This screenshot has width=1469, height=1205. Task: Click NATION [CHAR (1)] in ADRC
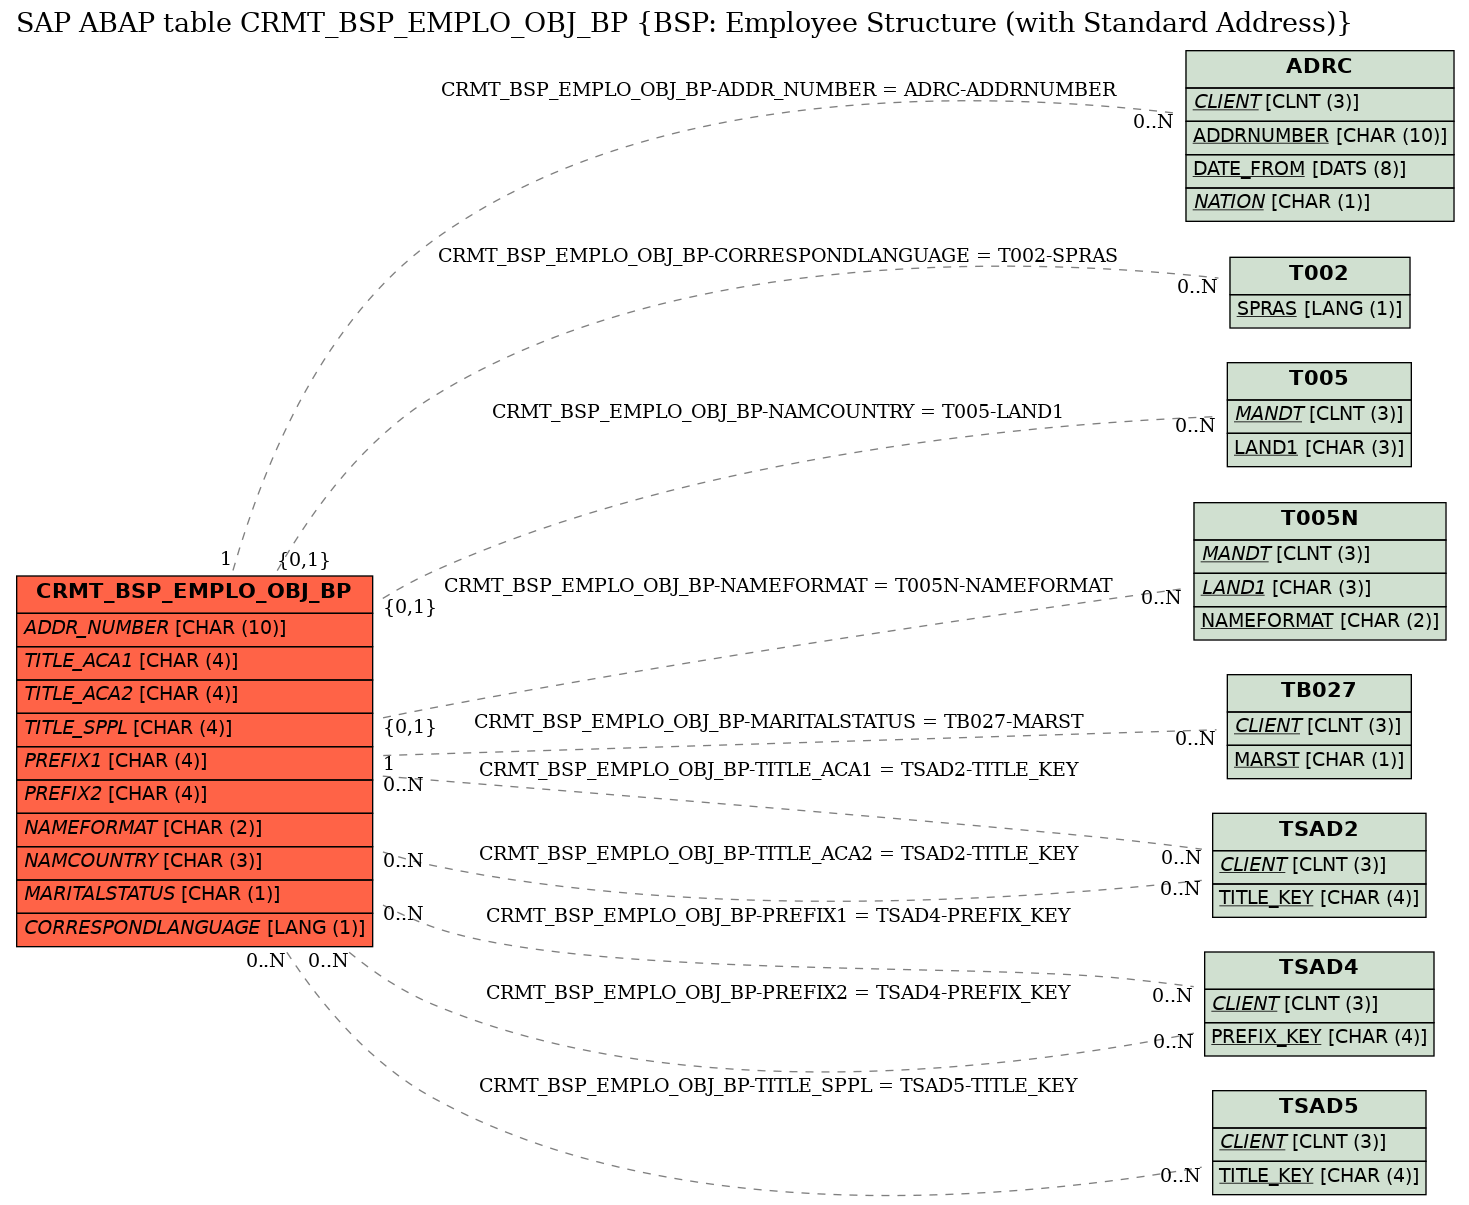1320,203
